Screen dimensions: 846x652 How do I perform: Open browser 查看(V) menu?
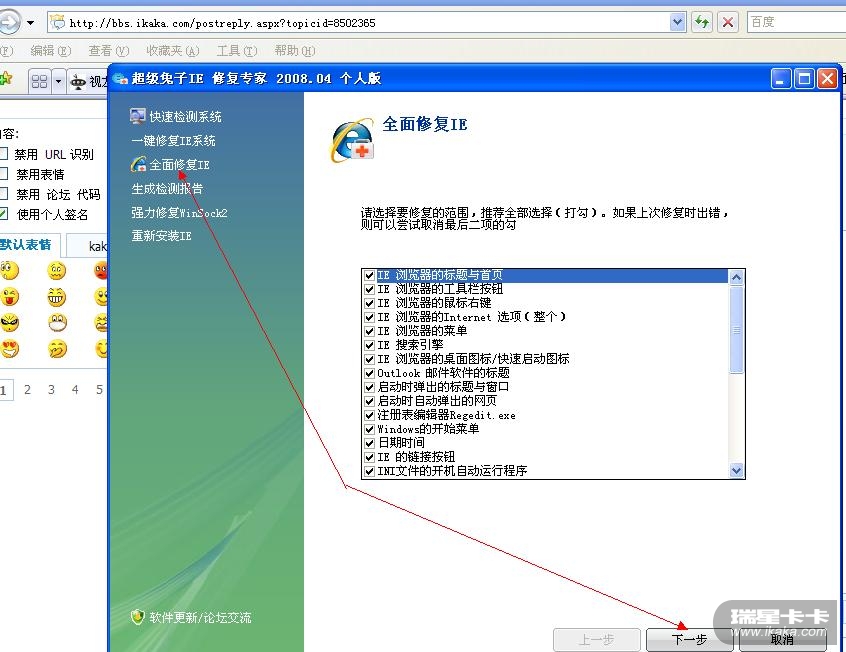pyautogui.click(x=108, y=51)
